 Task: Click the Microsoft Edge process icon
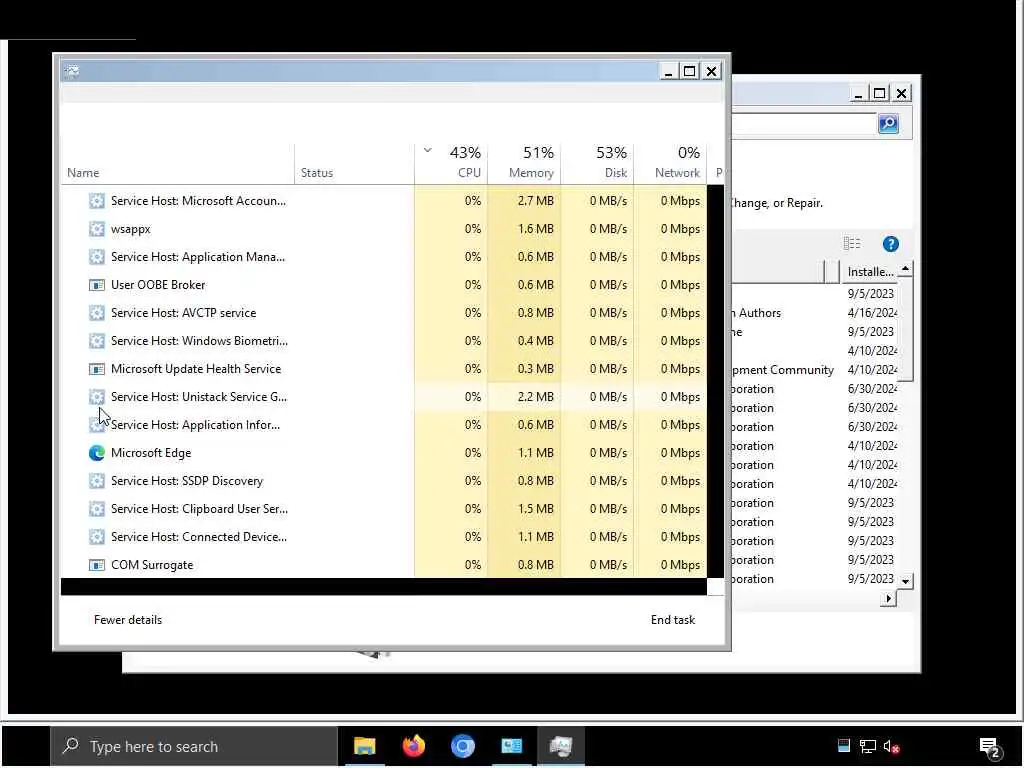point(97,453)
